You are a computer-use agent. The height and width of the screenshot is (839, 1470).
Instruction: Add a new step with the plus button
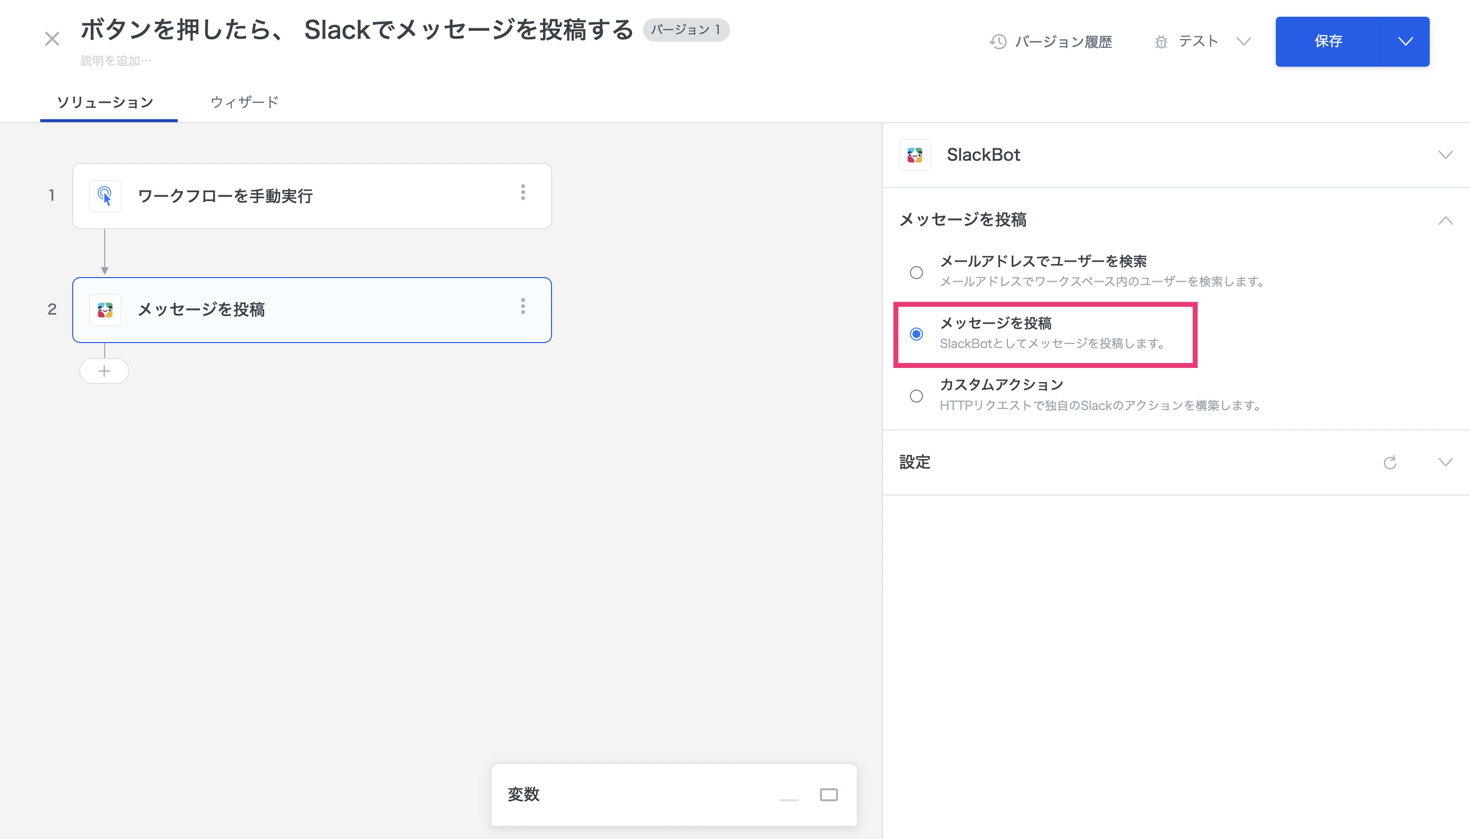[x=104, y=371]
